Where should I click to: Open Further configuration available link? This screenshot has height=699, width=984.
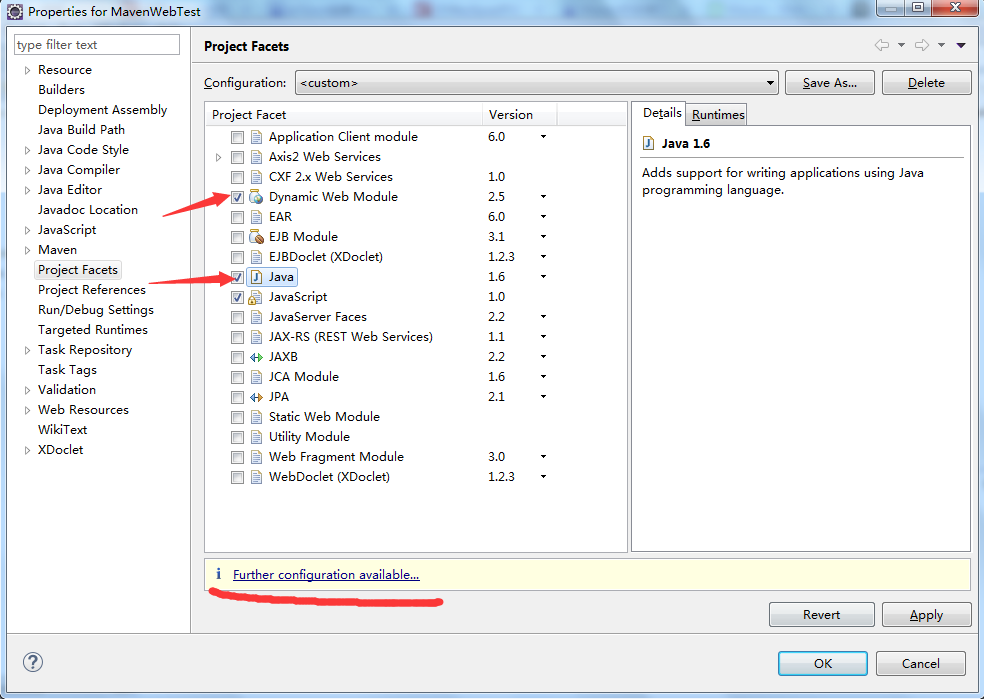coord(326,575)
